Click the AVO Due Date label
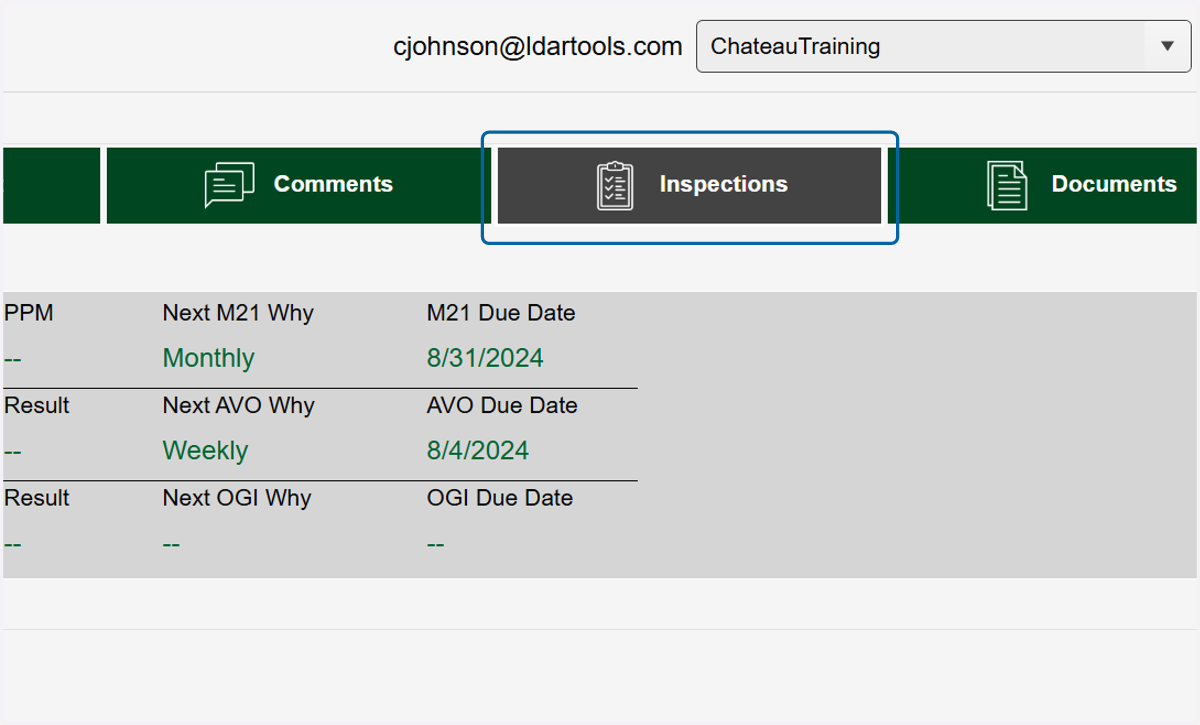 pyautogui.click(x=502, y=406)
